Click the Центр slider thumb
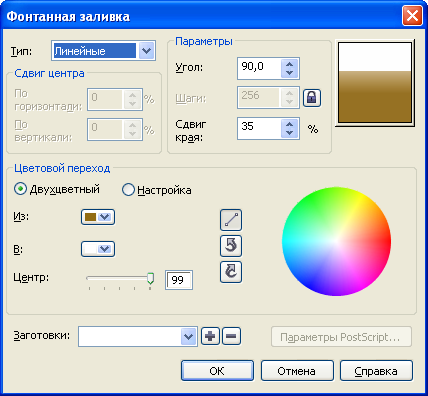 tap(150, 278)
